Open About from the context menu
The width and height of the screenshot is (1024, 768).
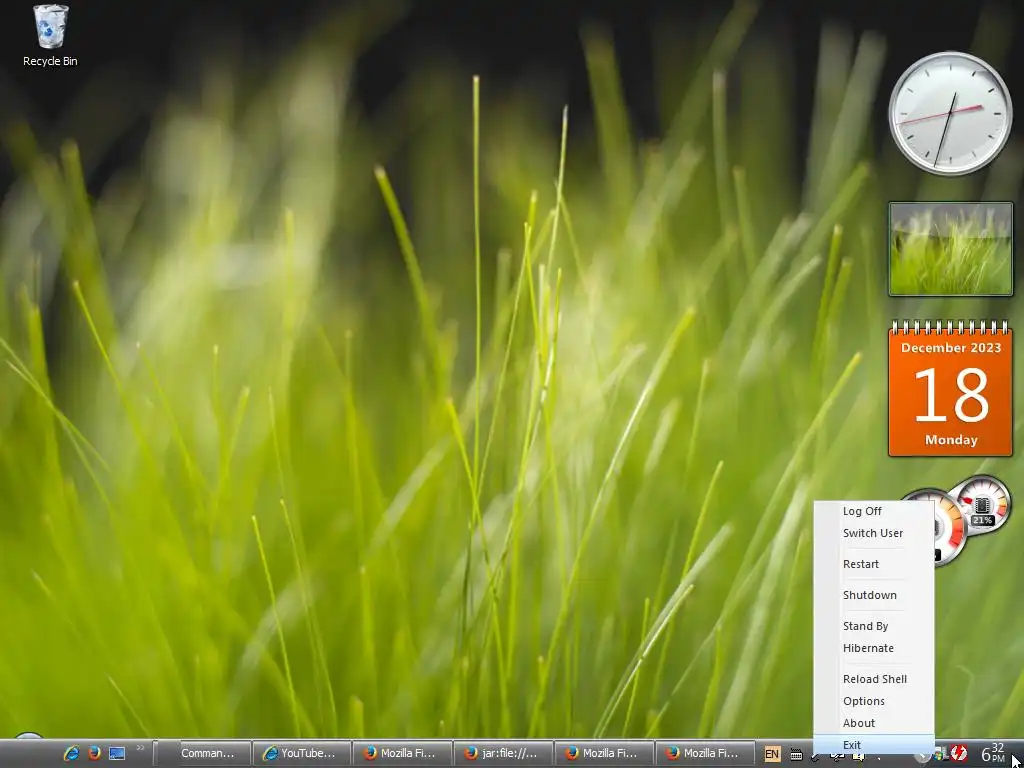(874, 724)
